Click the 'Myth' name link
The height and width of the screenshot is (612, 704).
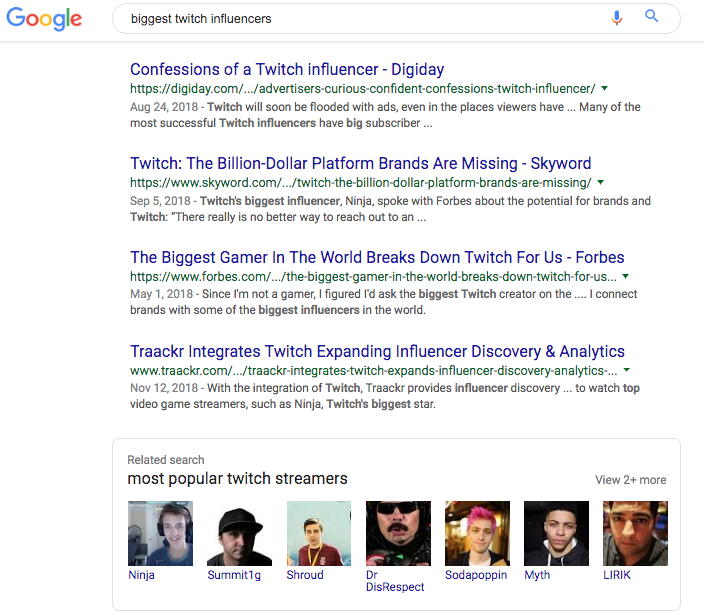pos(537,575)
